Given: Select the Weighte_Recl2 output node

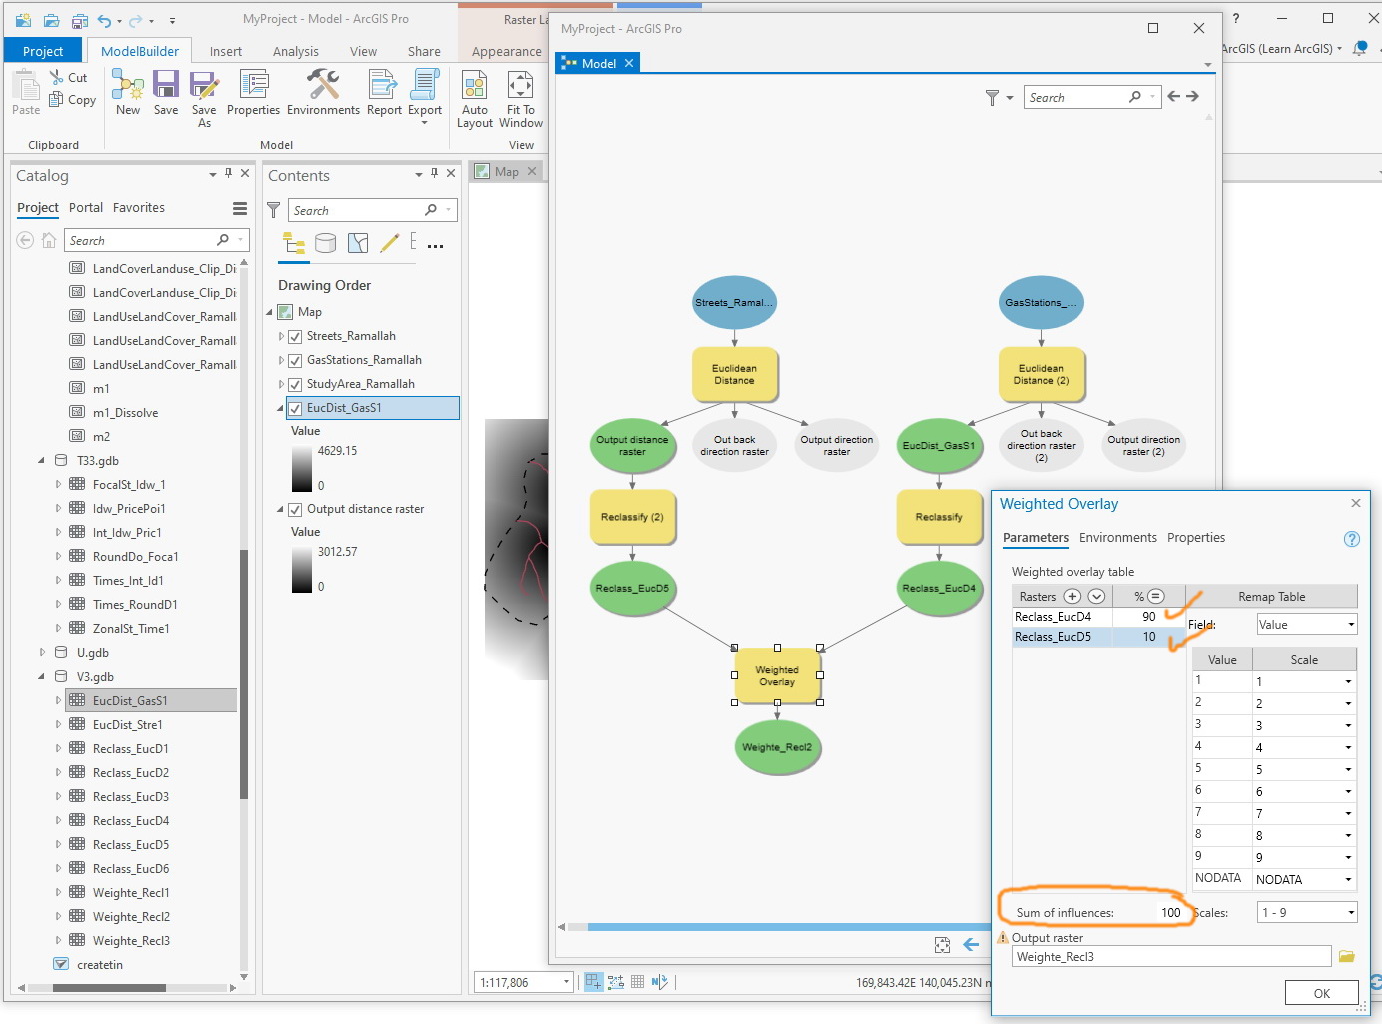Looking at the screenshot, I should pos(777,747).
